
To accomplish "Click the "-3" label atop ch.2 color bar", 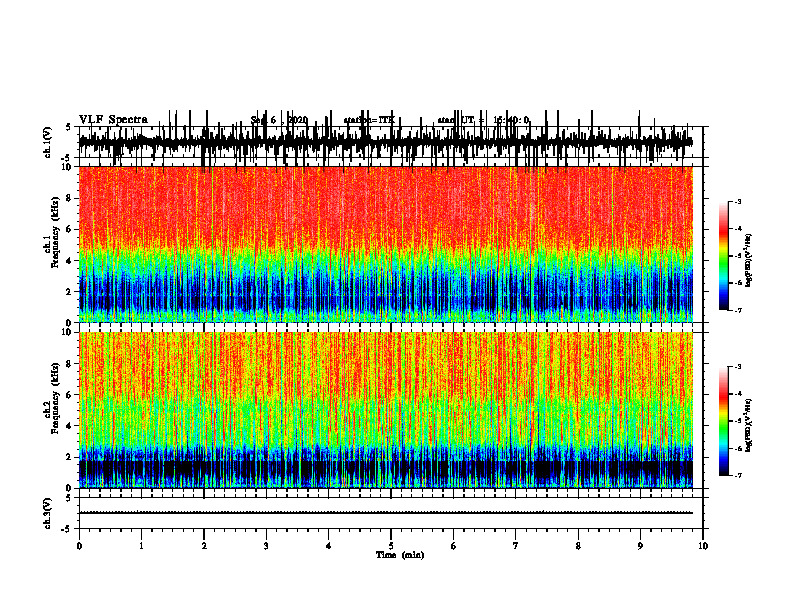I will 738,367.
